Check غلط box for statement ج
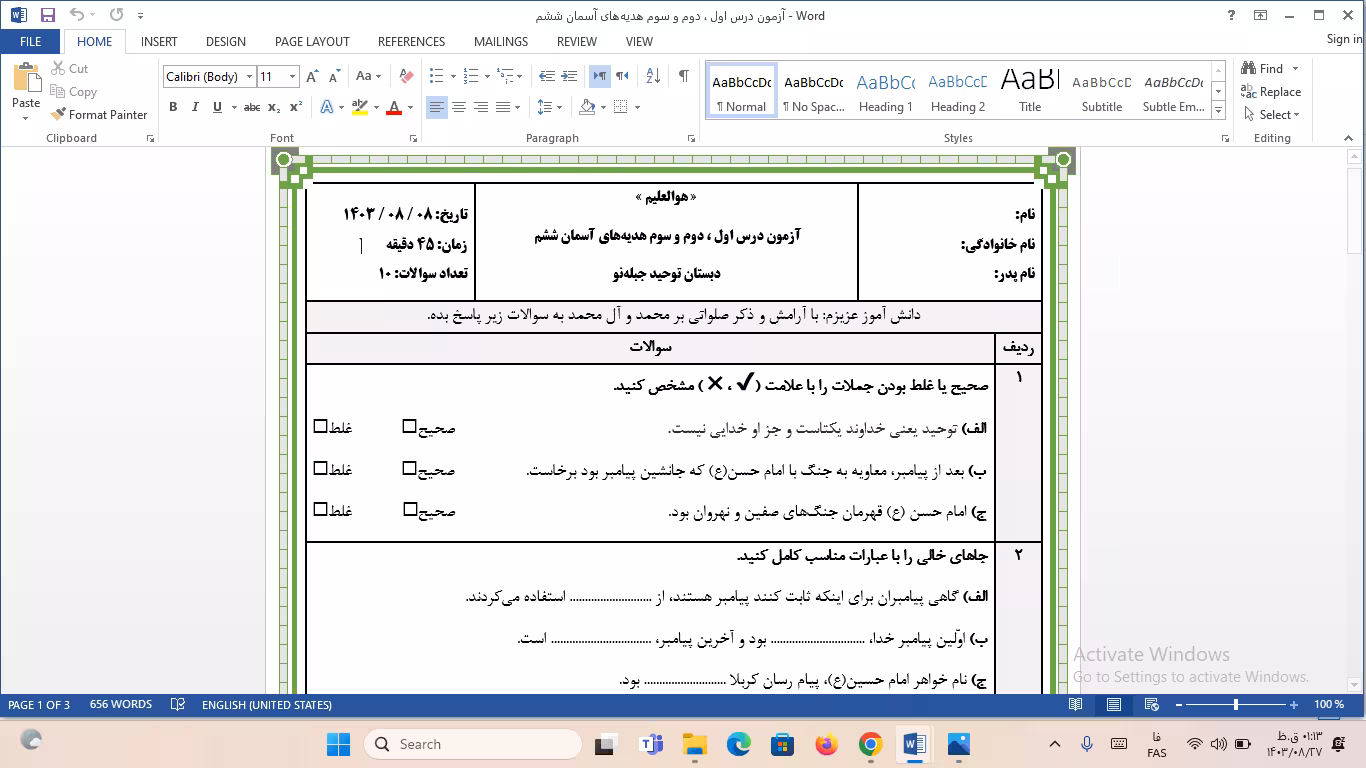 click(320, 510)
